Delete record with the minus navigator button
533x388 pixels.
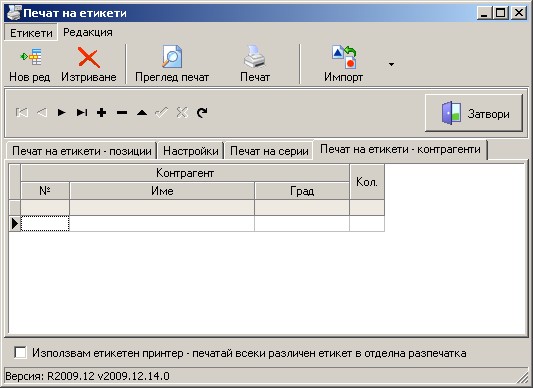point(122,113)
